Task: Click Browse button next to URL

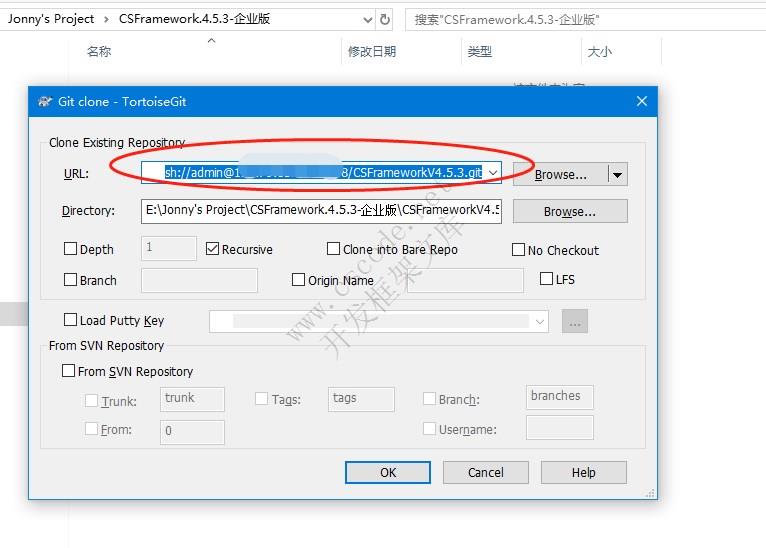Action: pyautogui.click(x=560, y=174)
